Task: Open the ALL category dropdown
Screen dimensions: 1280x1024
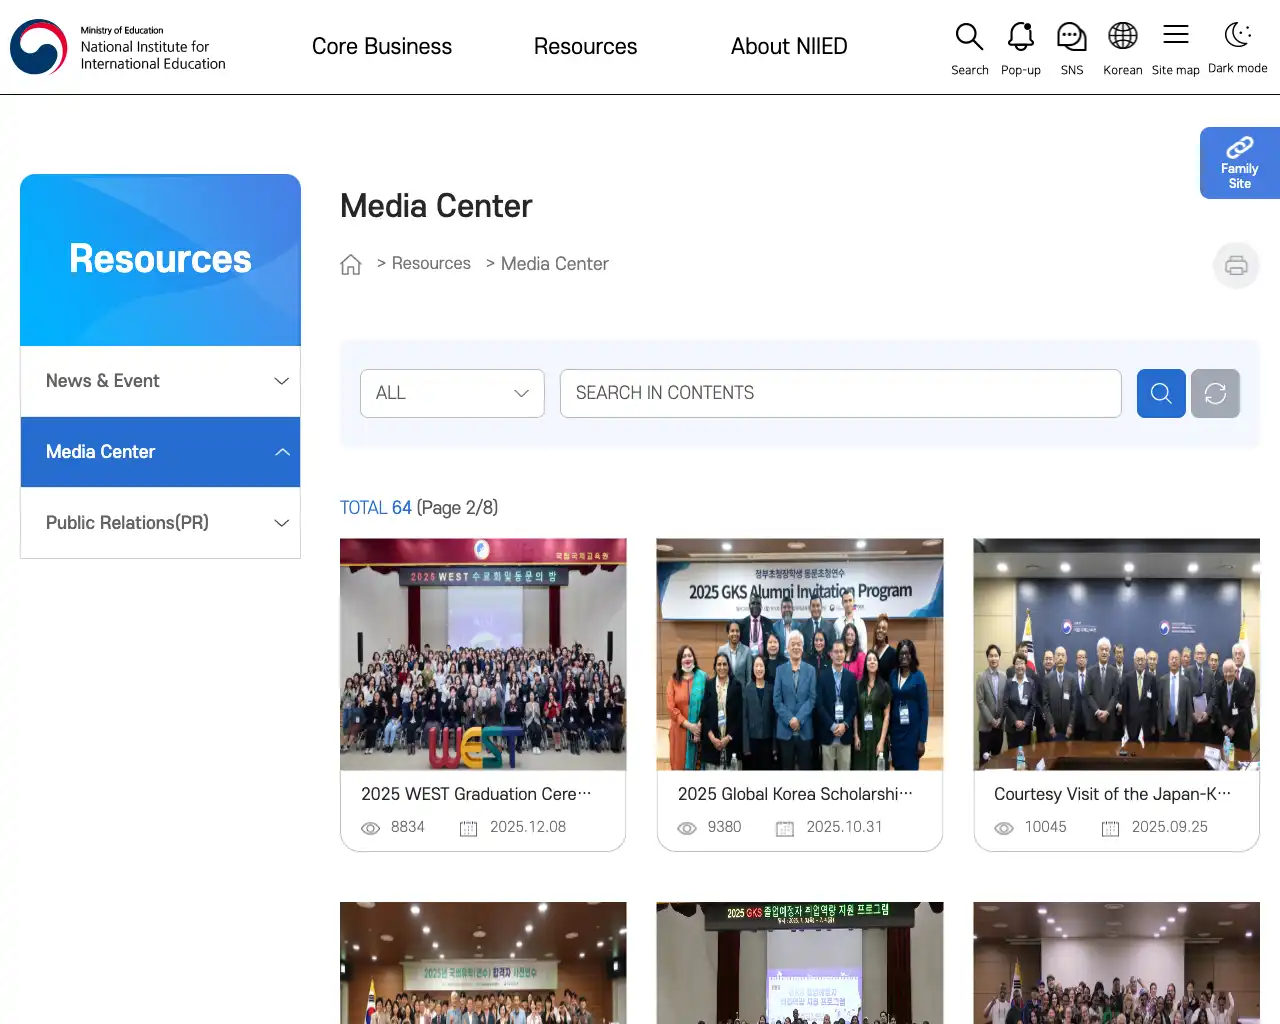Action: 452,393
